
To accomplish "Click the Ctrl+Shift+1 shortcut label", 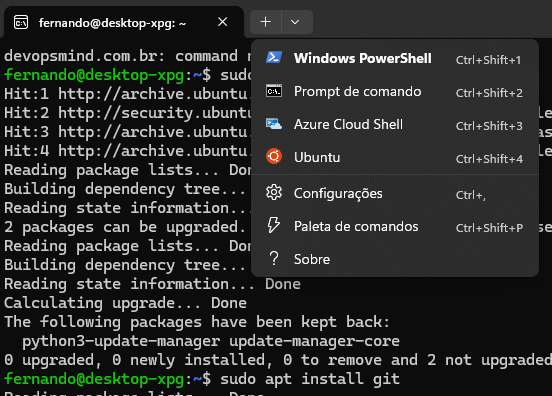I will tap(488, 60).
